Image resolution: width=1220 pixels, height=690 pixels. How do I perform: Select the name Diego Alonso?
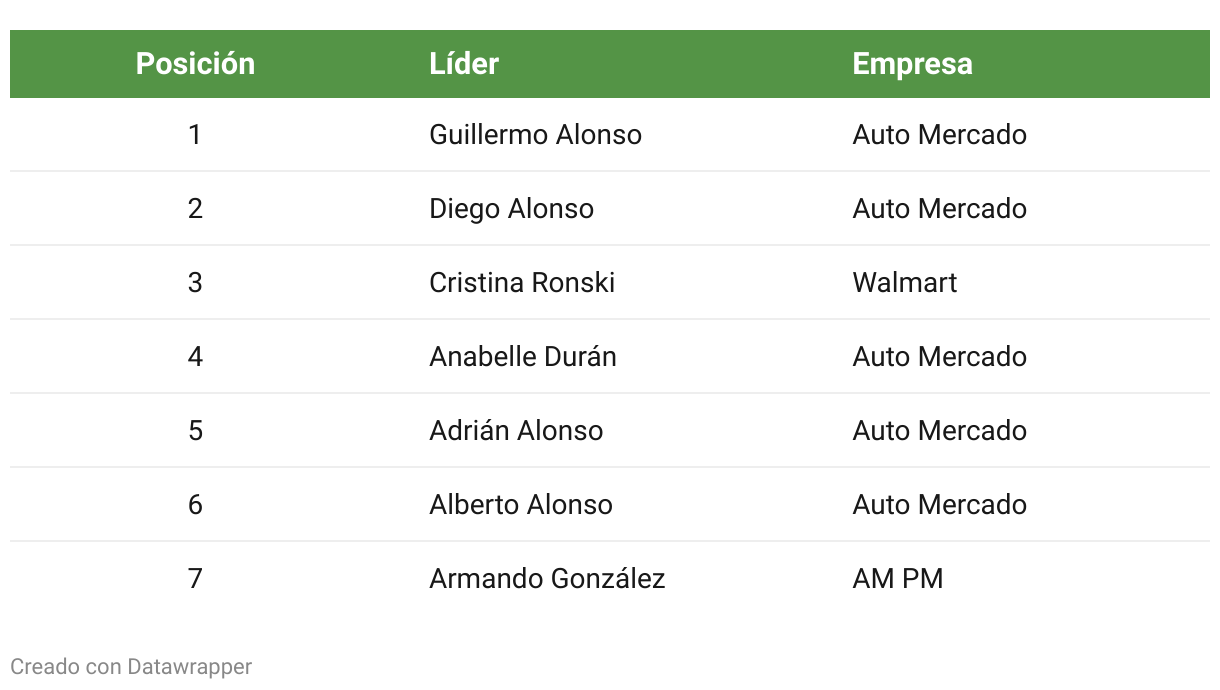point(511,209)
